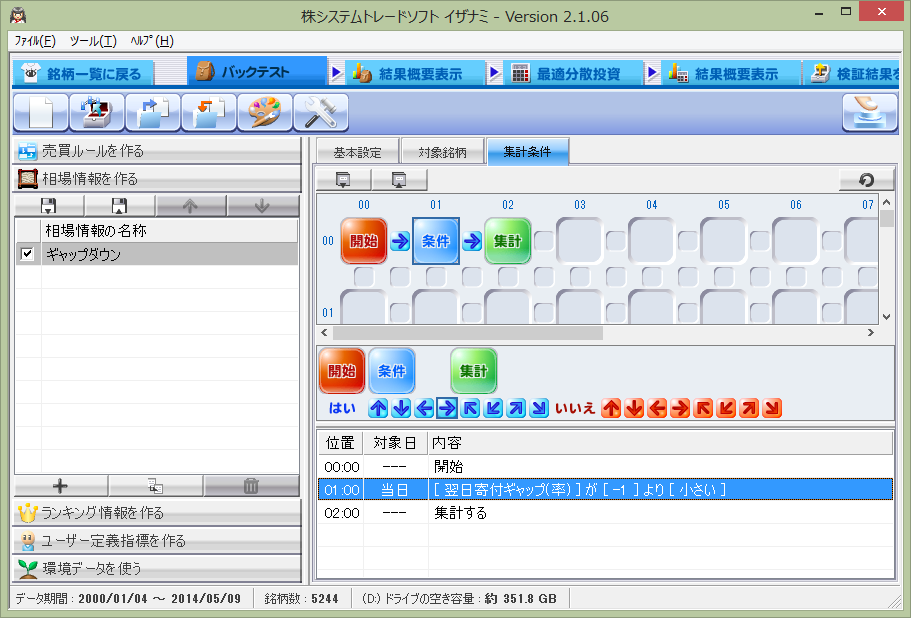This screenshot has height=618, width=911.
Task: Click flowchart vertical scroll down arrow
Action: 887,317
